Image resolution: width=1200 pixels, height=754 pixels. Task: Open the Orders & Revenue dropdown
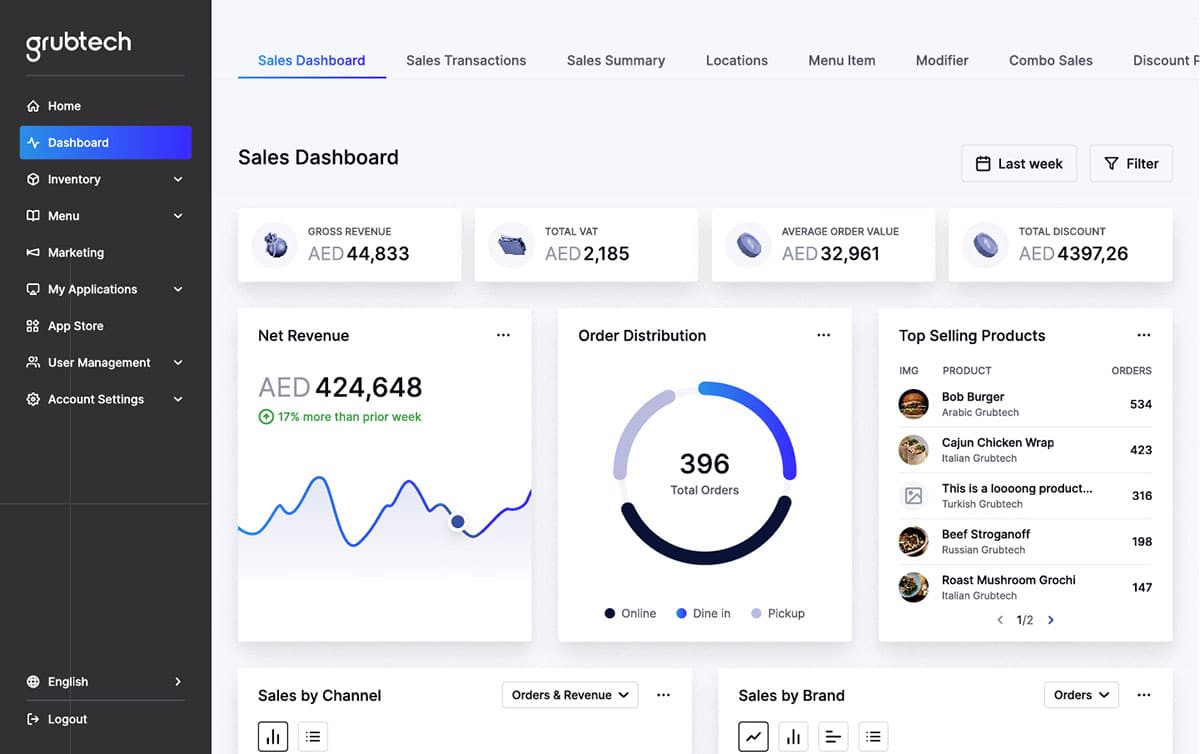point(569,695)
